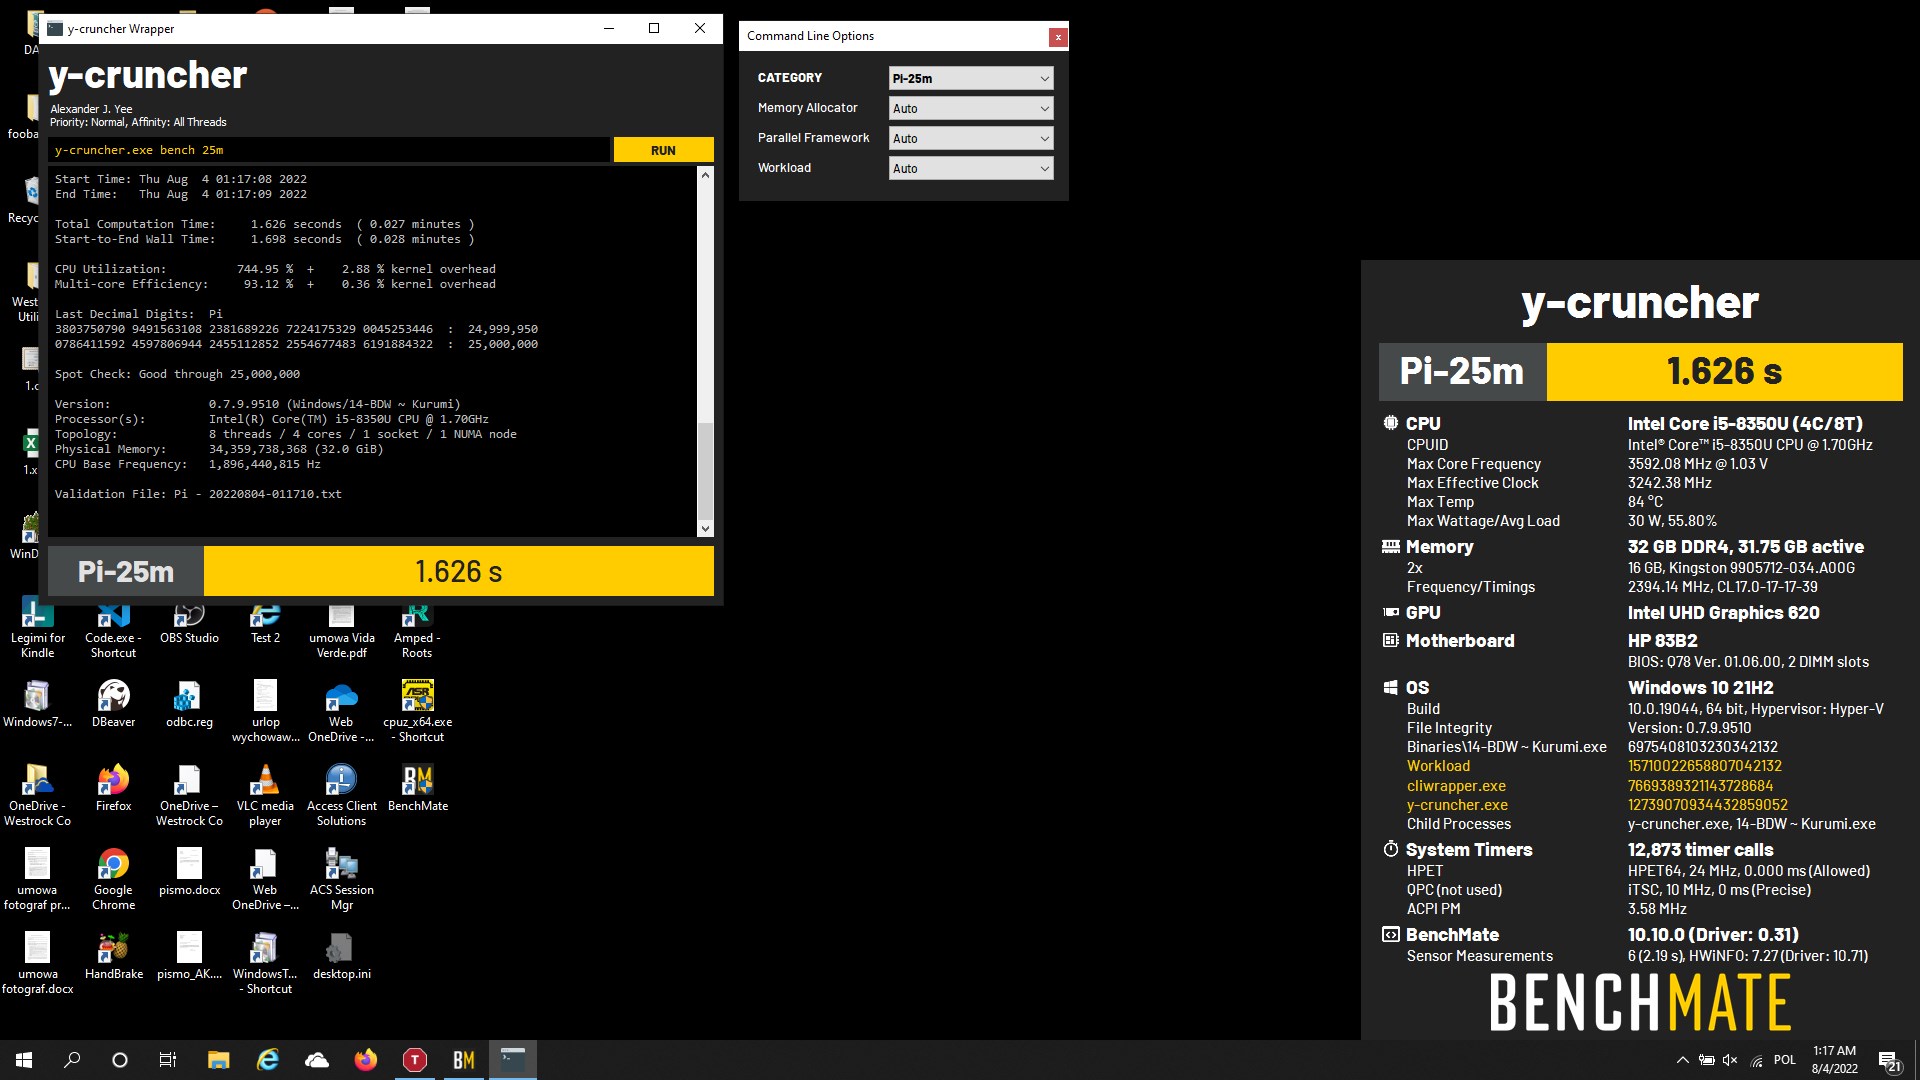Click the yellow RUN button

click(x=663, y=150)
